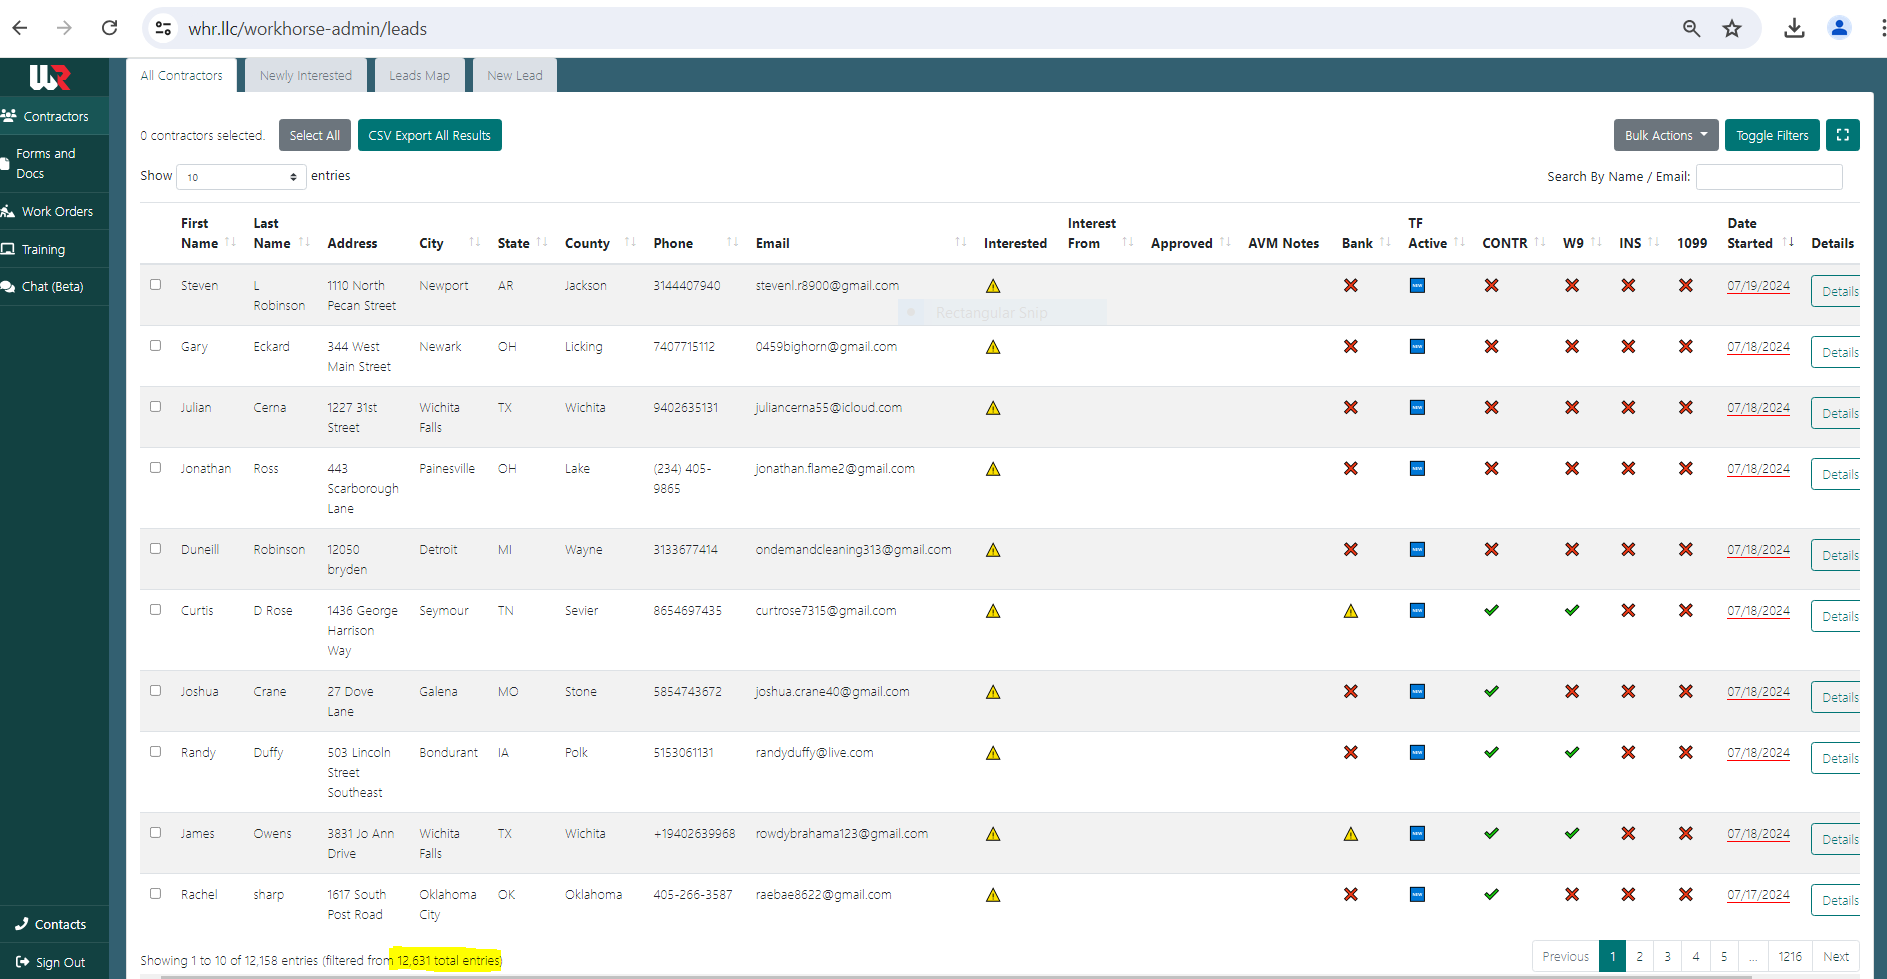Click the CONTR green check for Joshua Crane
Image resolution: width=1887 pixels, height=979 pixels.
(1491, 691)
